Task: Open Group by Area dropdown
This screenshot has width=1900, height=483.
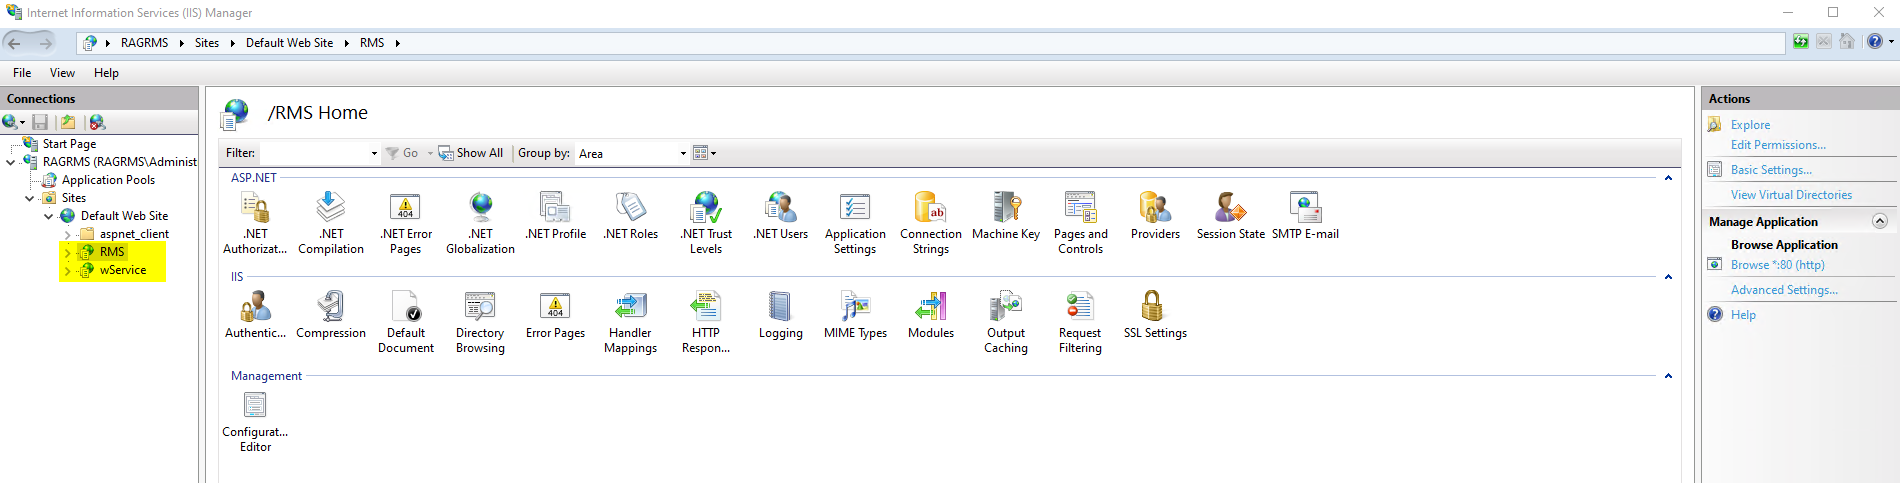Action: pos(683,153)
